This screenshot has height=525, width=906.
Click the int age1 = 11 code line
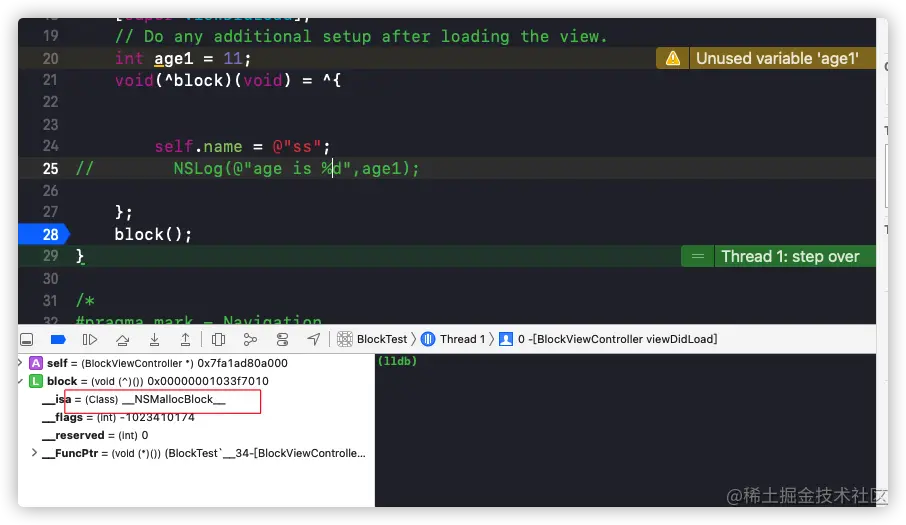[x=183, y=58]
